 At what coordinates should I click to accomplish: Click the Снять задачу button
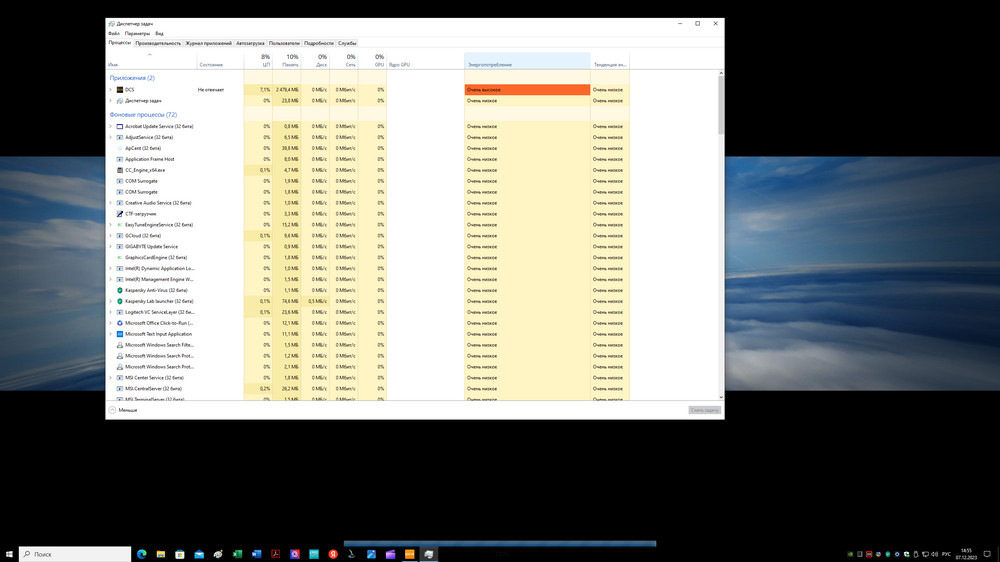705,410
